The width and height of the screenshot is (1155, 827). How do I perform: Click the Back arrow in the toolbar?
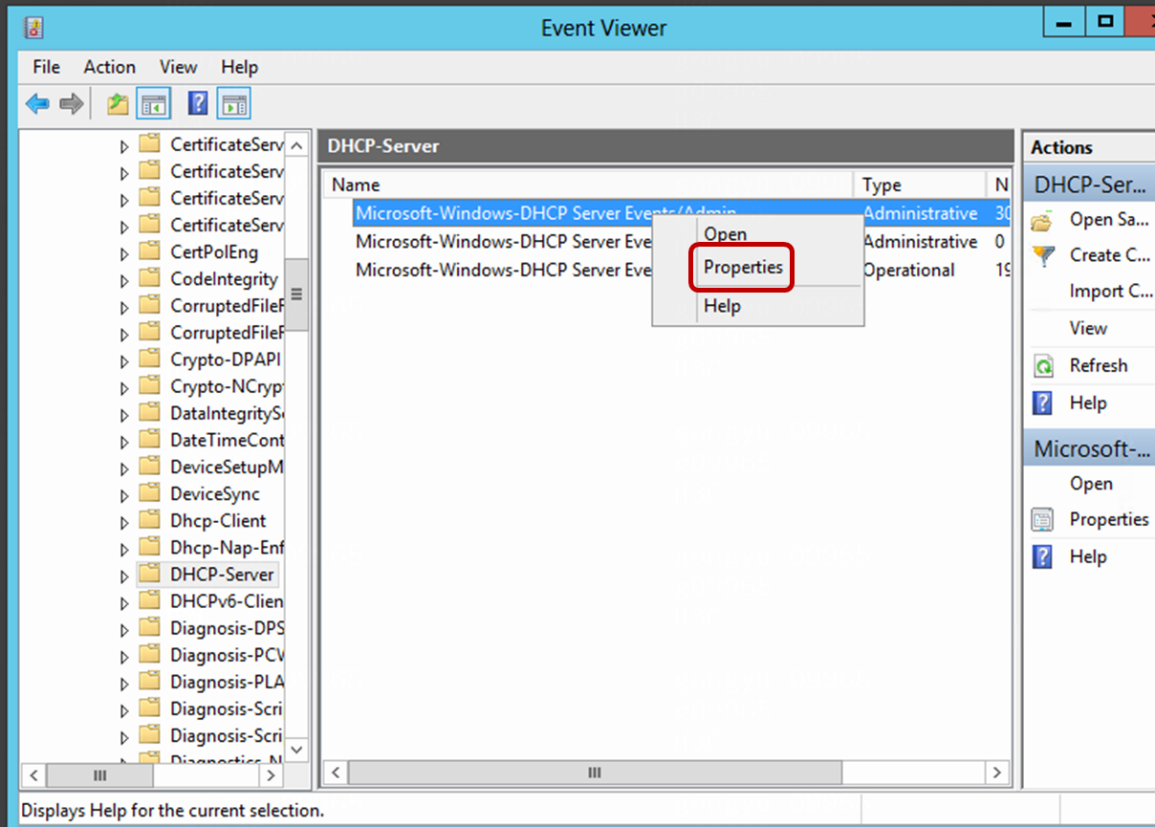click(38, 104)
